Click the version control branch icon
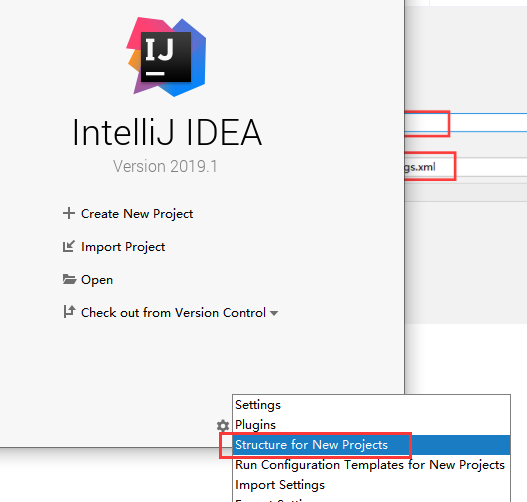This screenshot has height=502, width=527. coord(69,311)
